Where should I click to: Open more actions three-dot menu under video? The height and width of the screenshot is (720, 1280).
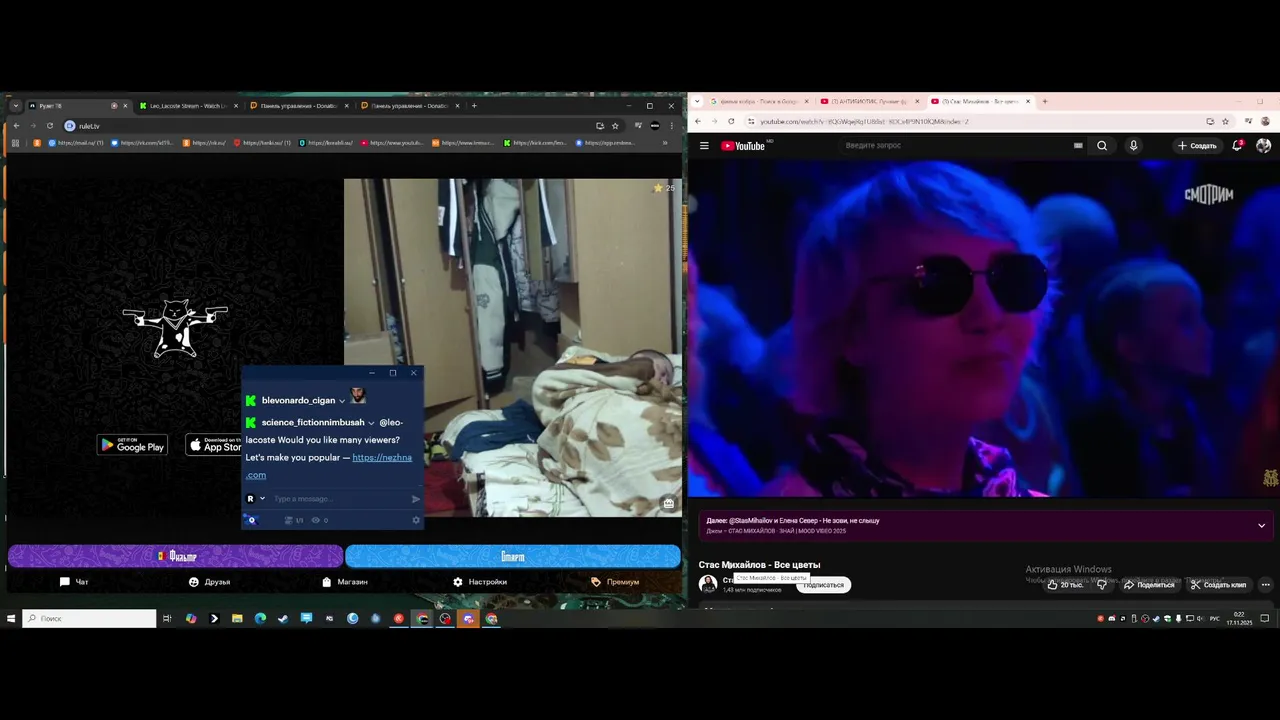coord(1265,584)
